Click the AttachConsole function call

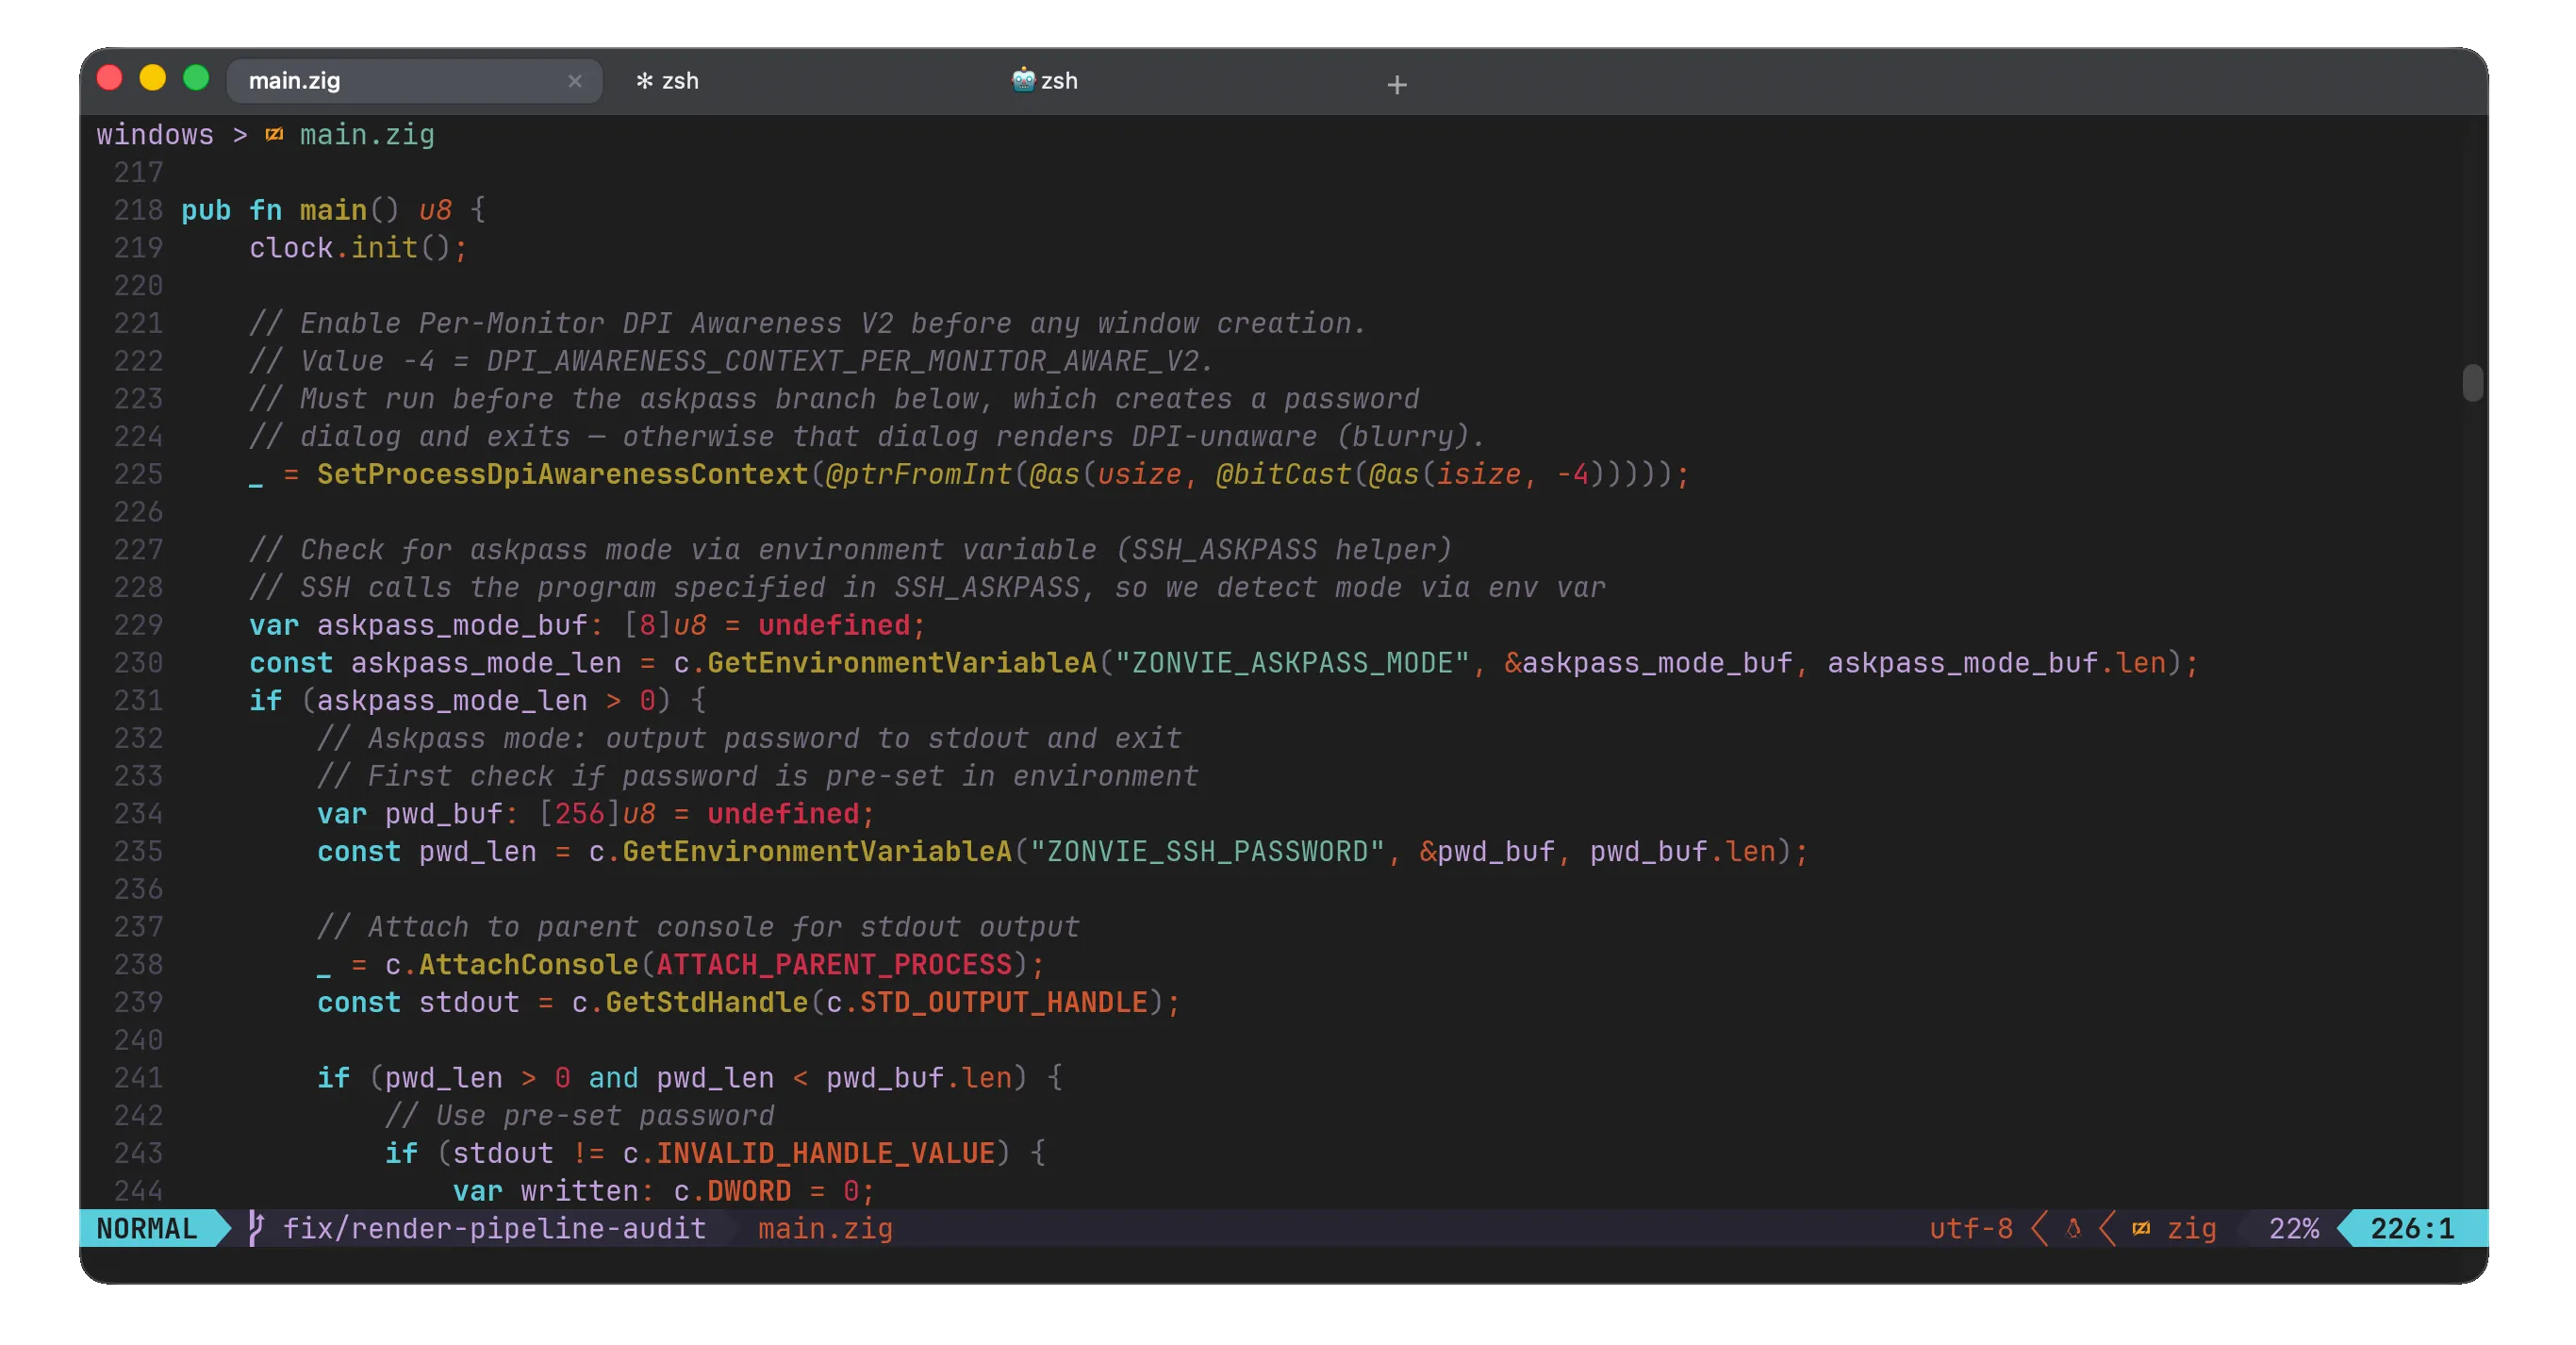pyautogui.click(x=528, y=965)
